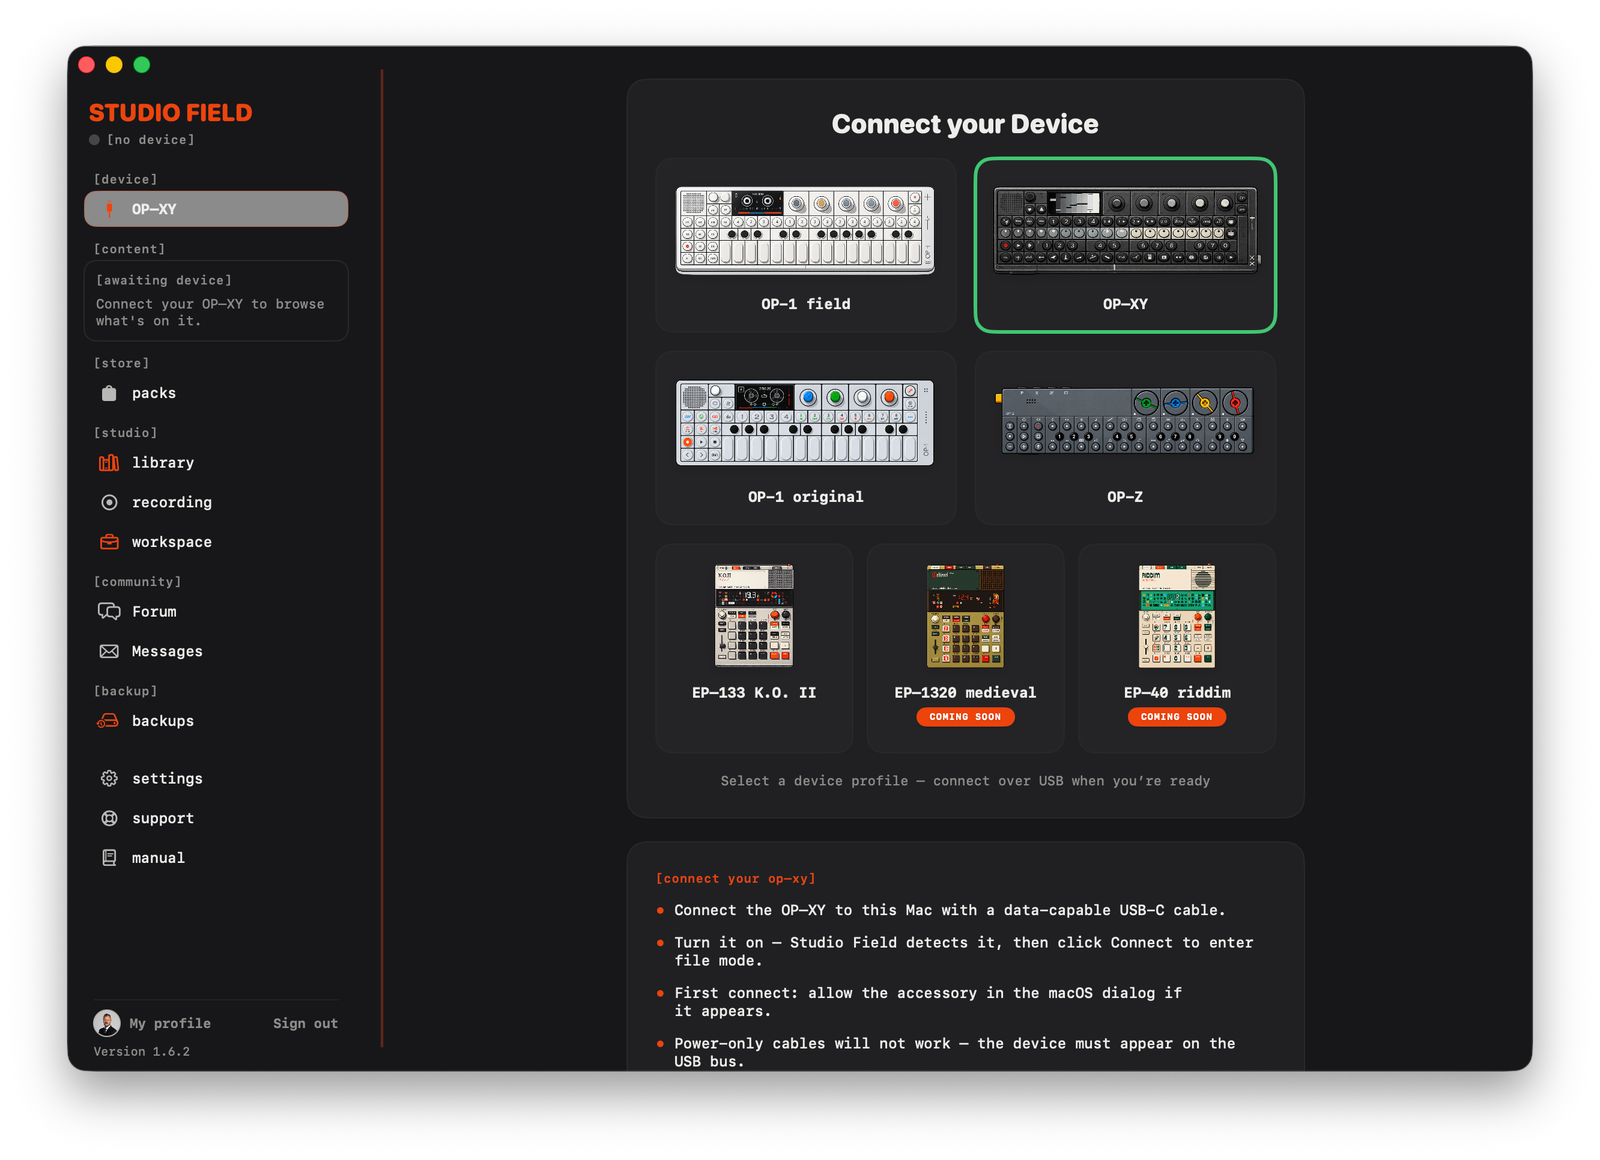Minimize the window with yellow button
The width and height of the screenshot is (1600, 1160).
pos(114,65)
